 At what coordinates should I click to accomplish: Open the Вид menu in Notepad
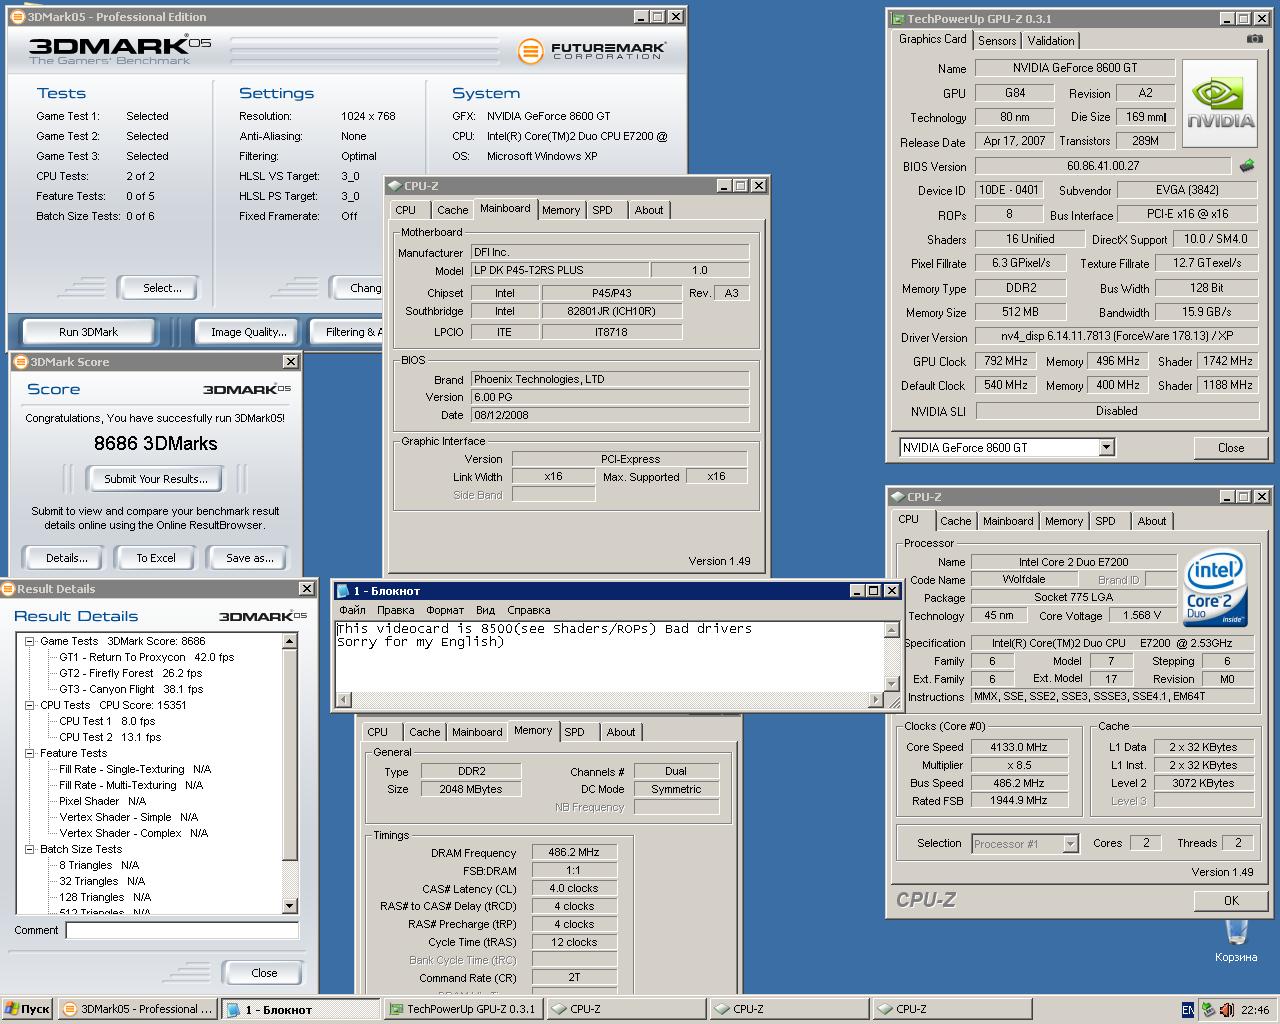tap(485, 610)
